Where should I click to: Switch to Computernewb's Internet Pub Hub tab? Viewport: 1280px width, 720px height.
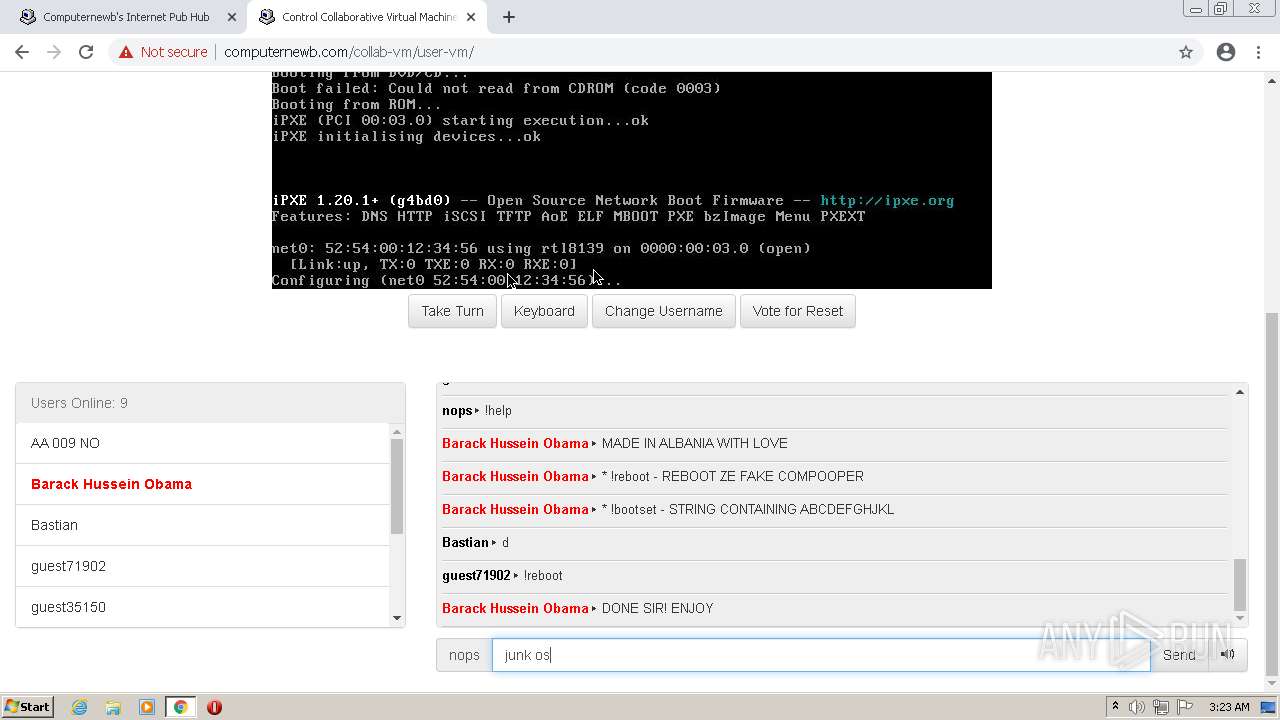126,17
